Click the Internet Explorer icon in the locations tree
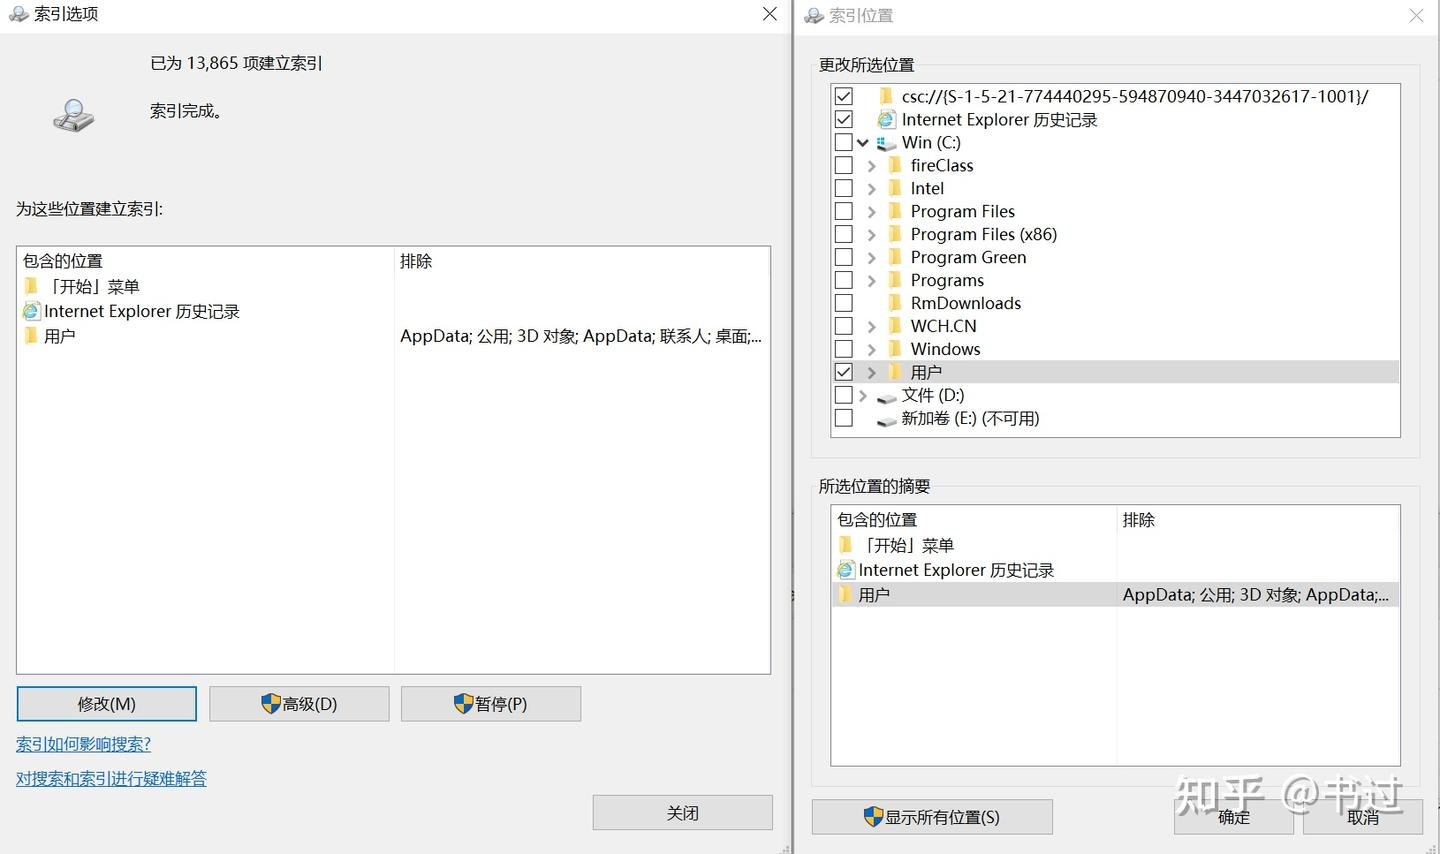The image size is (1440, 854). point(886,120)
